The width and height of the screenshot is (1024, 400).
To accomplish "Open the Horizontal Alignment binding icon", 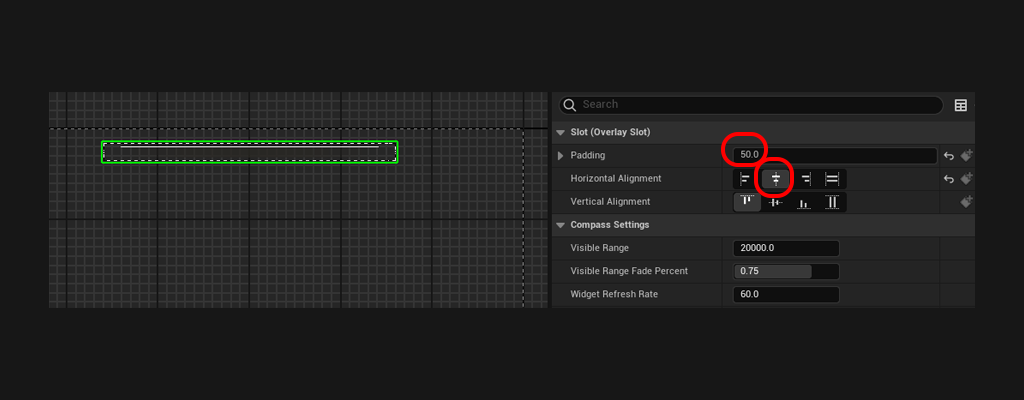I will pyautogui.click(x=967, y=178).
